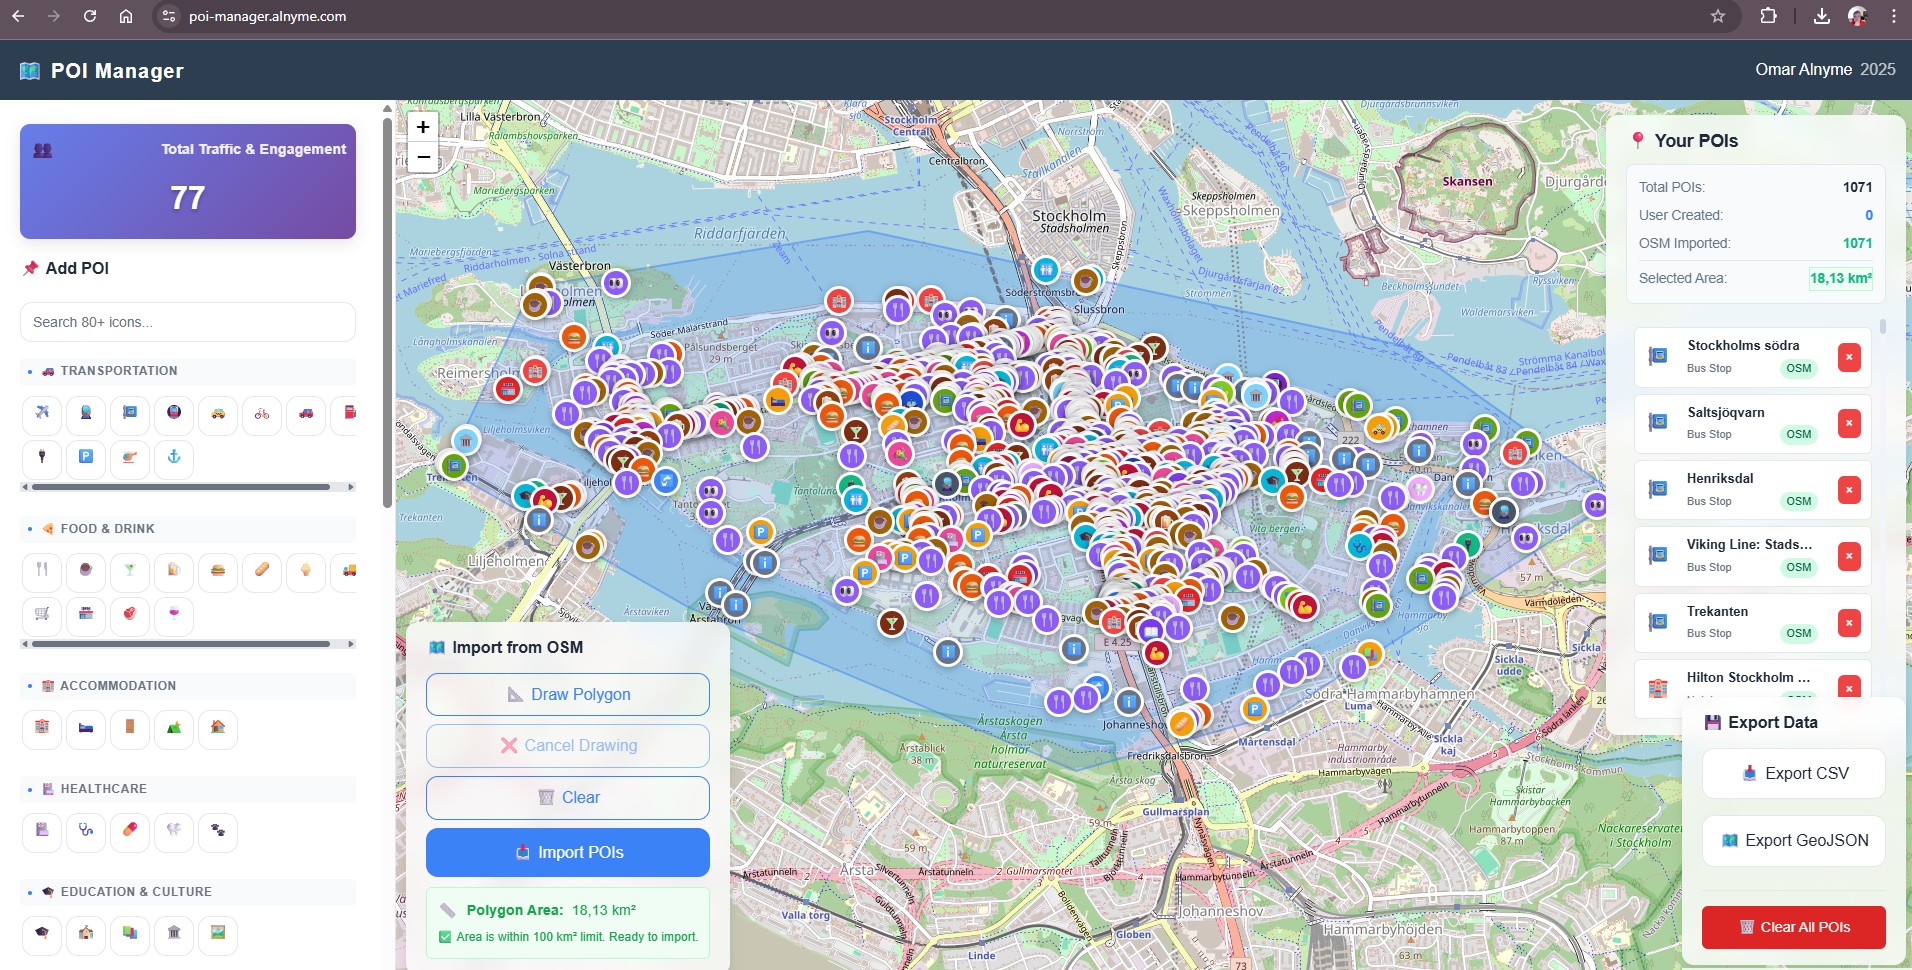Screen dimensions: 1912x970
Task: Bookmark this page with the star icon
Action: 1718,16
